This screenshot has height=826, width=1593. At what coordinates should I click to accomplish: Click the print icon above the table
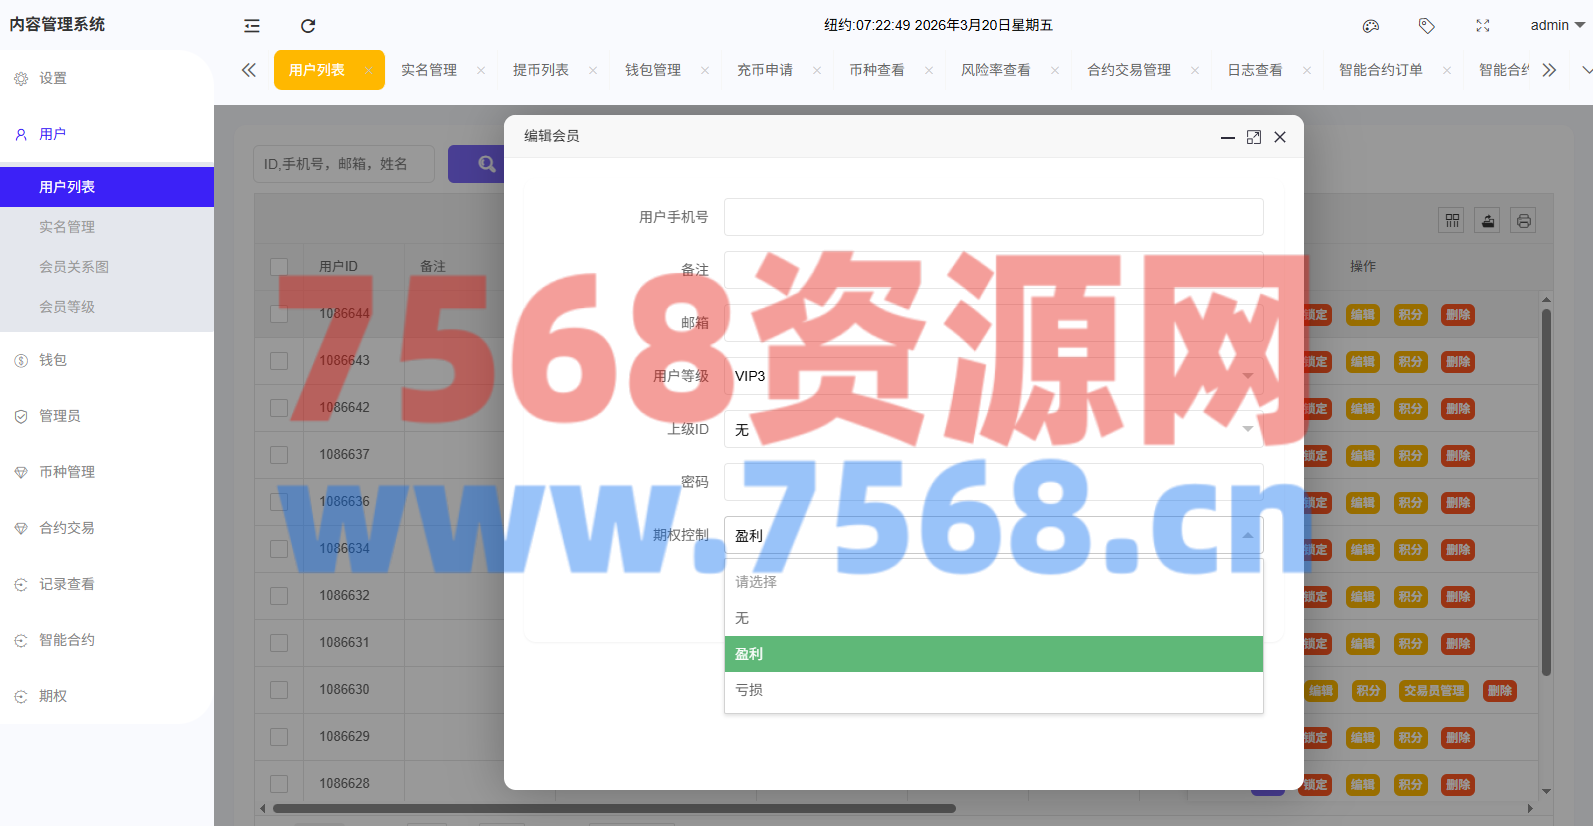[x=1523, y=221]
